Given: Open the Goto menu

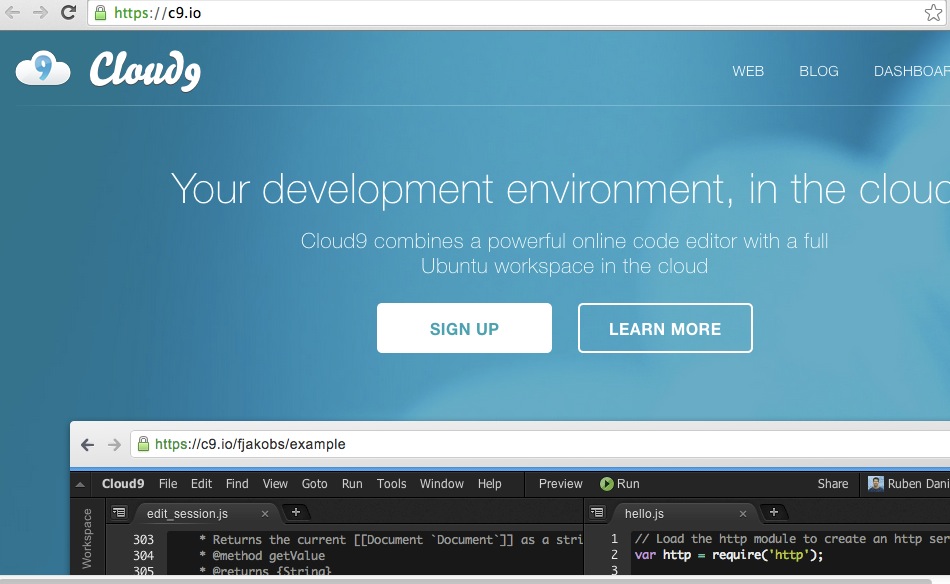Looking at the screenshot, I should (x=314, y=483).
